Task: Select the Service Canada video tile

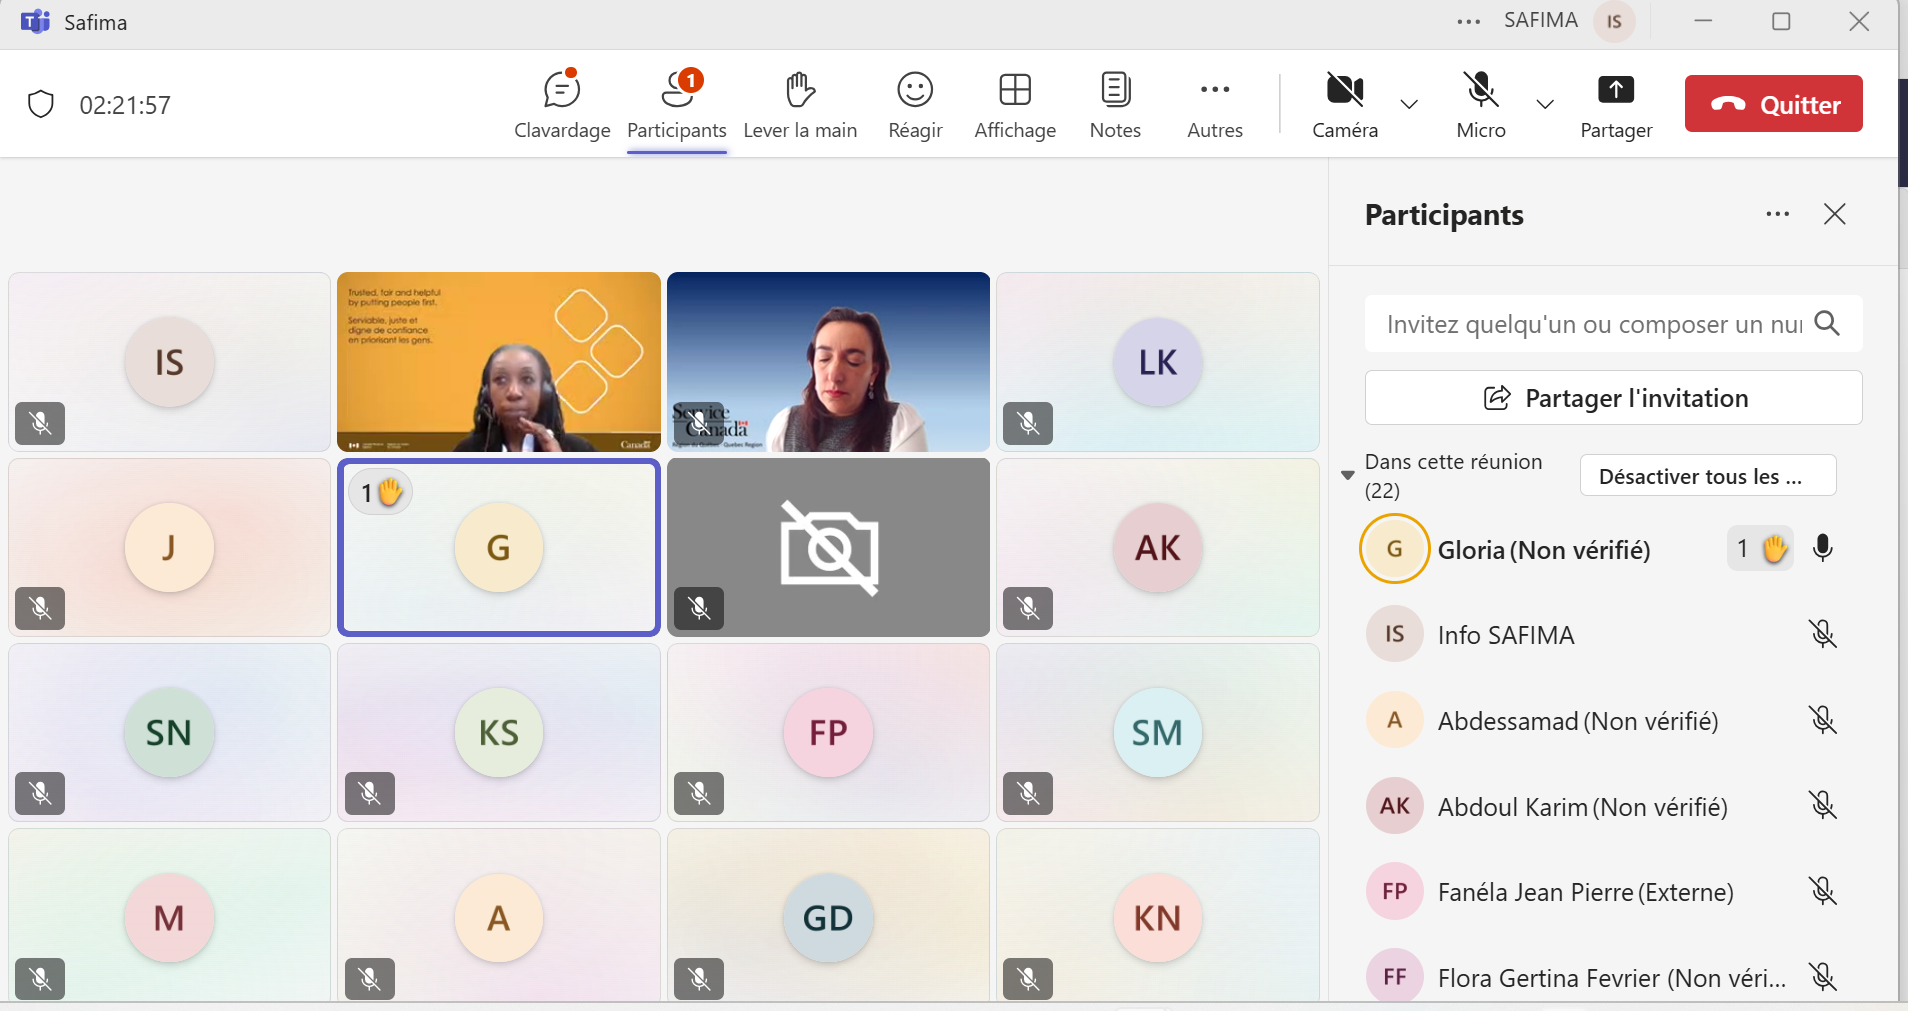Action: coord(828,362)
